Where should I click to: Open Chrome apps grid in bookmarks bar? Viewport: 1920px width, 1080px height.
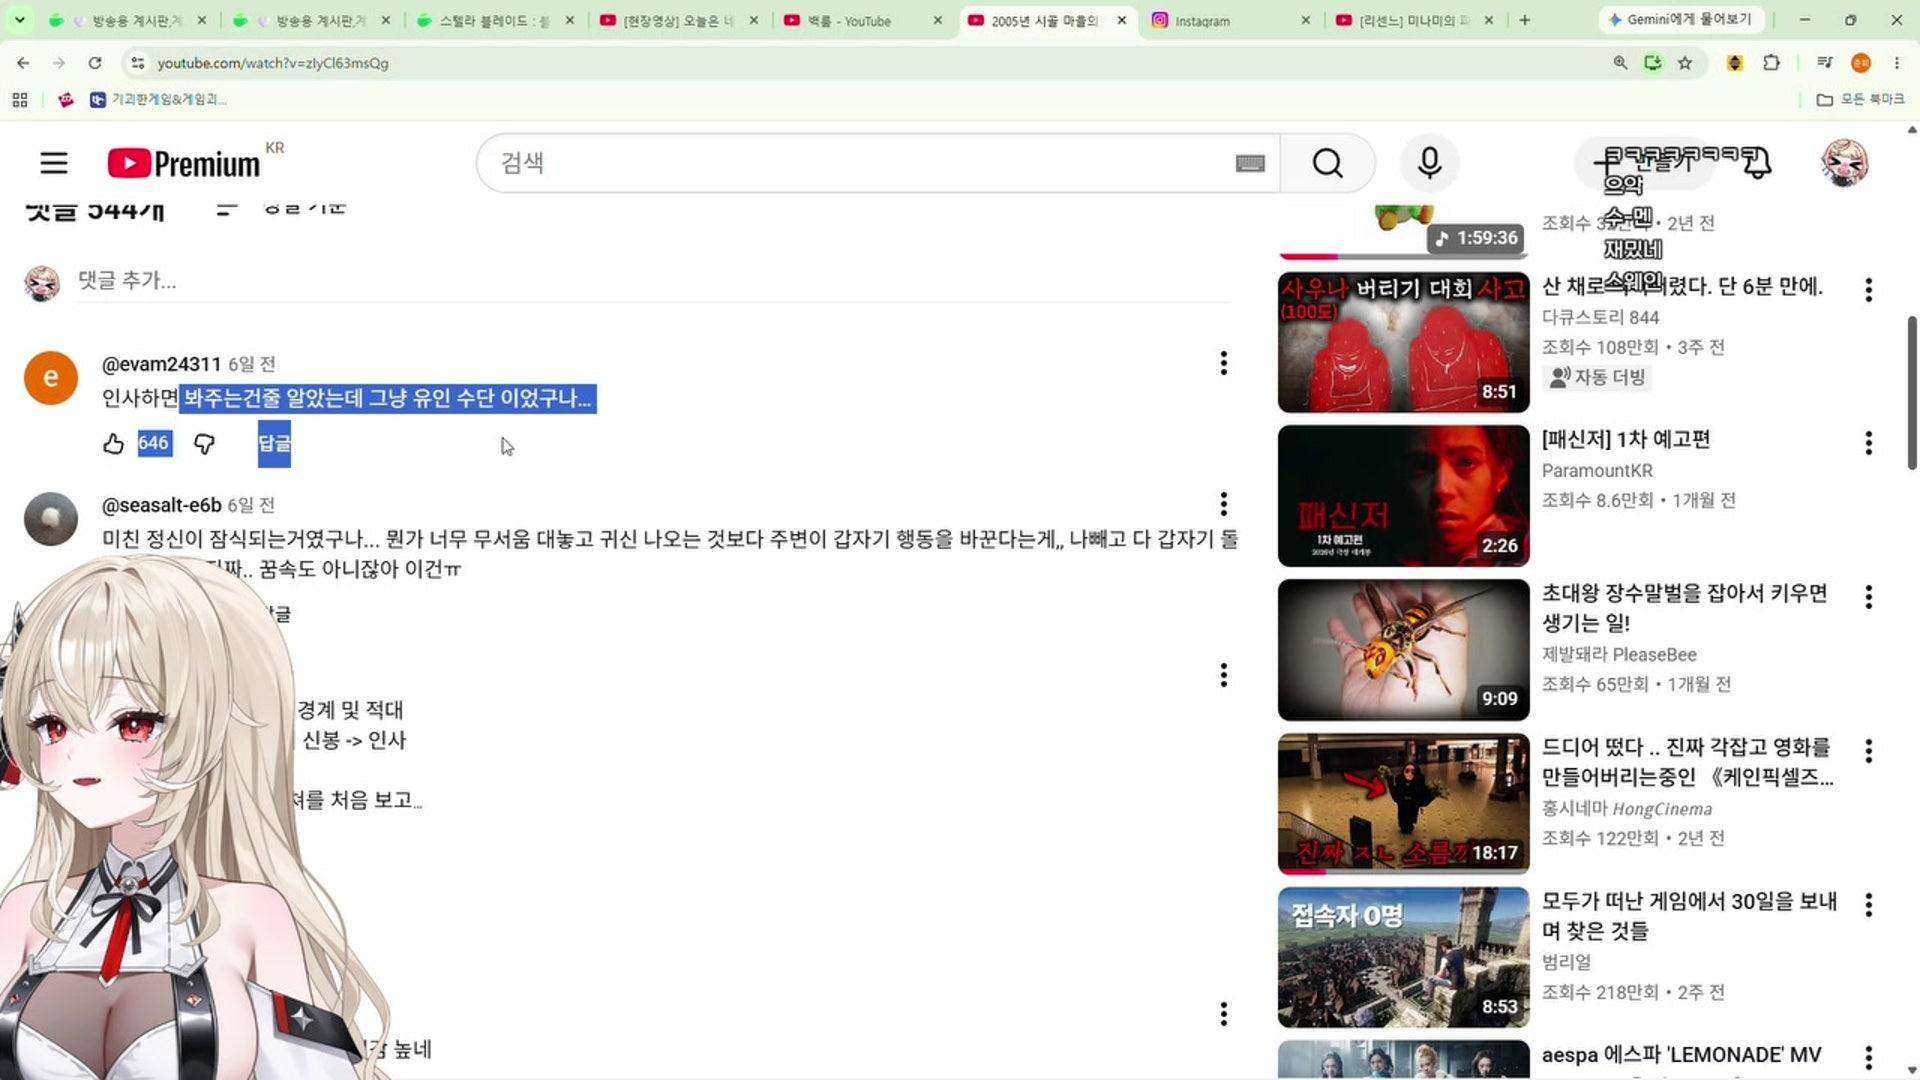pos(19,100)
